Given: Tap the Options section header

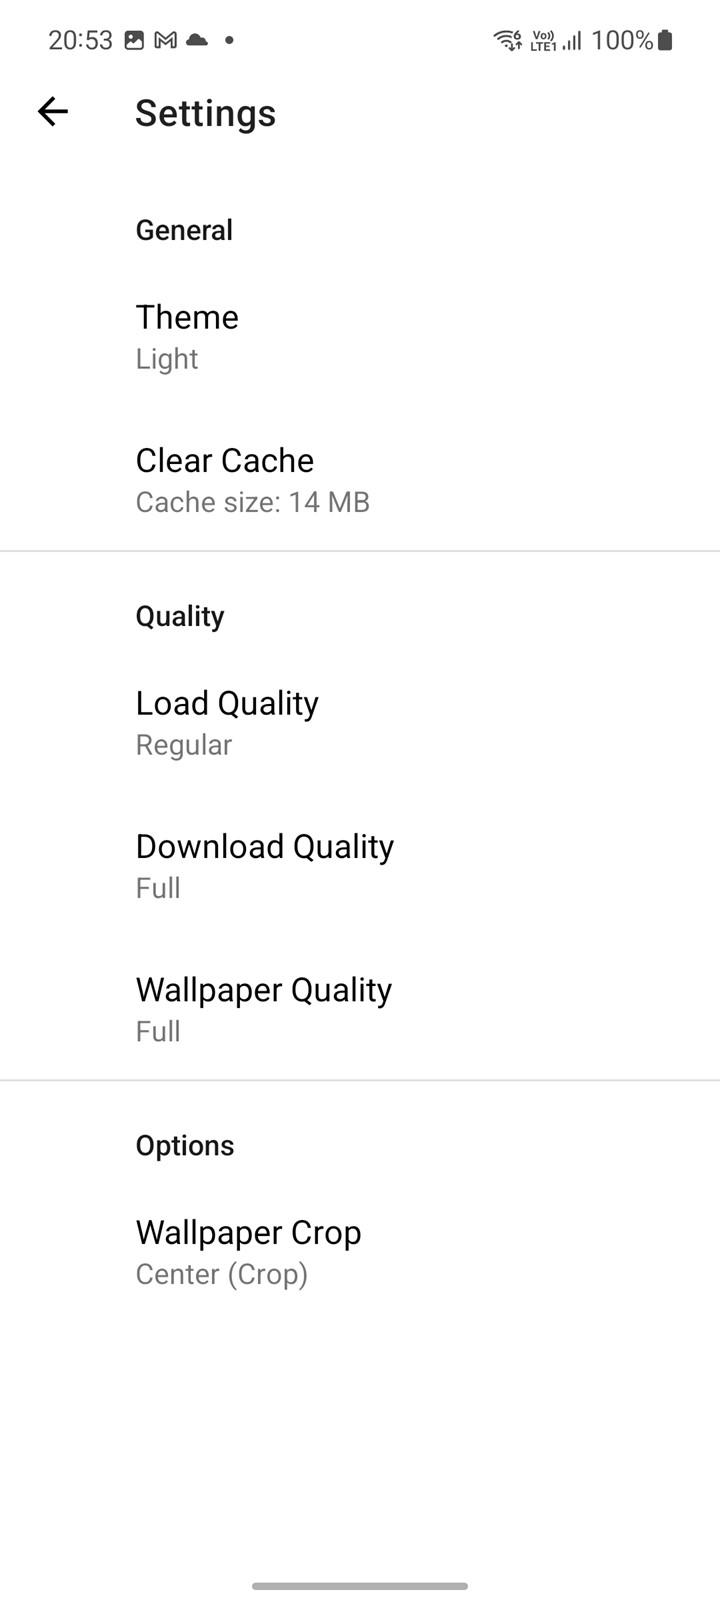Looking at the screenshot, I should click(x=185, y=1145).
